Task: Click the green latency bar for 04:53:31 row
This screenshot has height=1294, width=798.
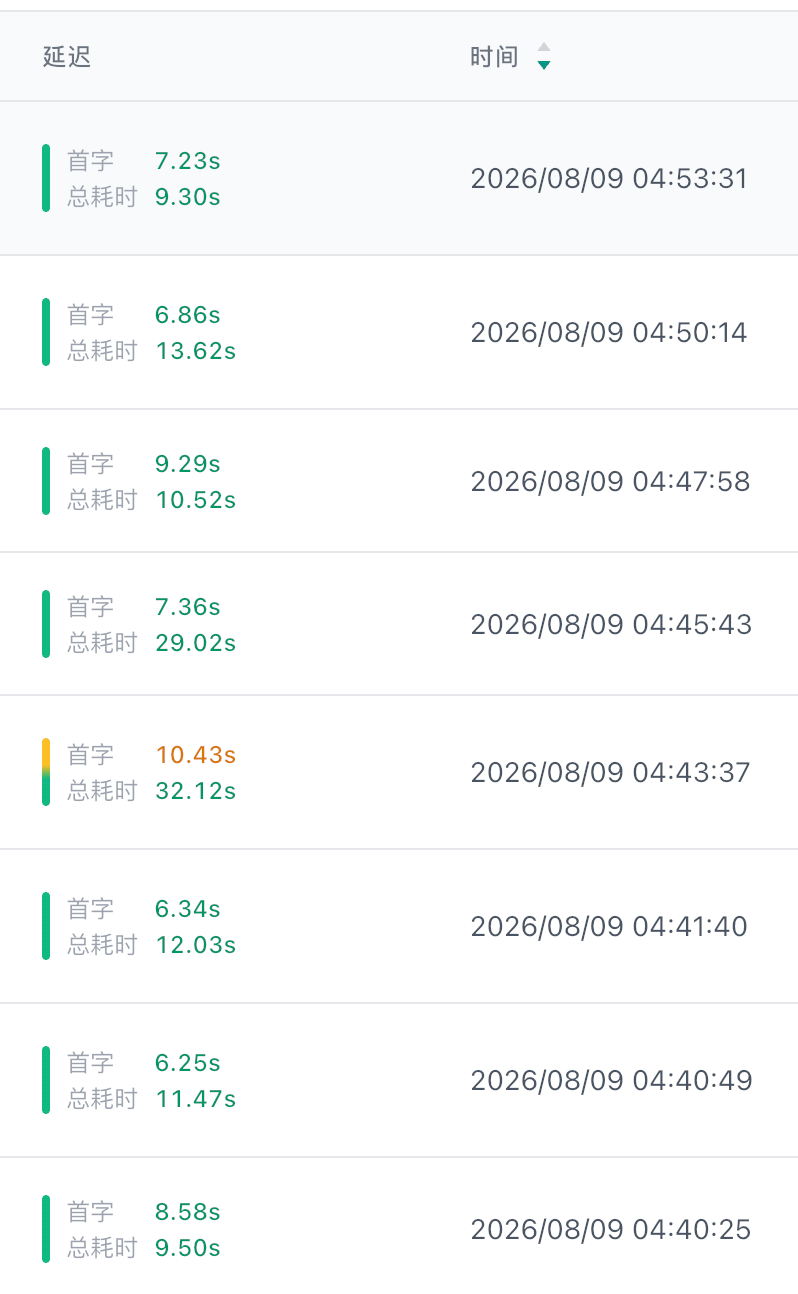Action: [46, 178]
